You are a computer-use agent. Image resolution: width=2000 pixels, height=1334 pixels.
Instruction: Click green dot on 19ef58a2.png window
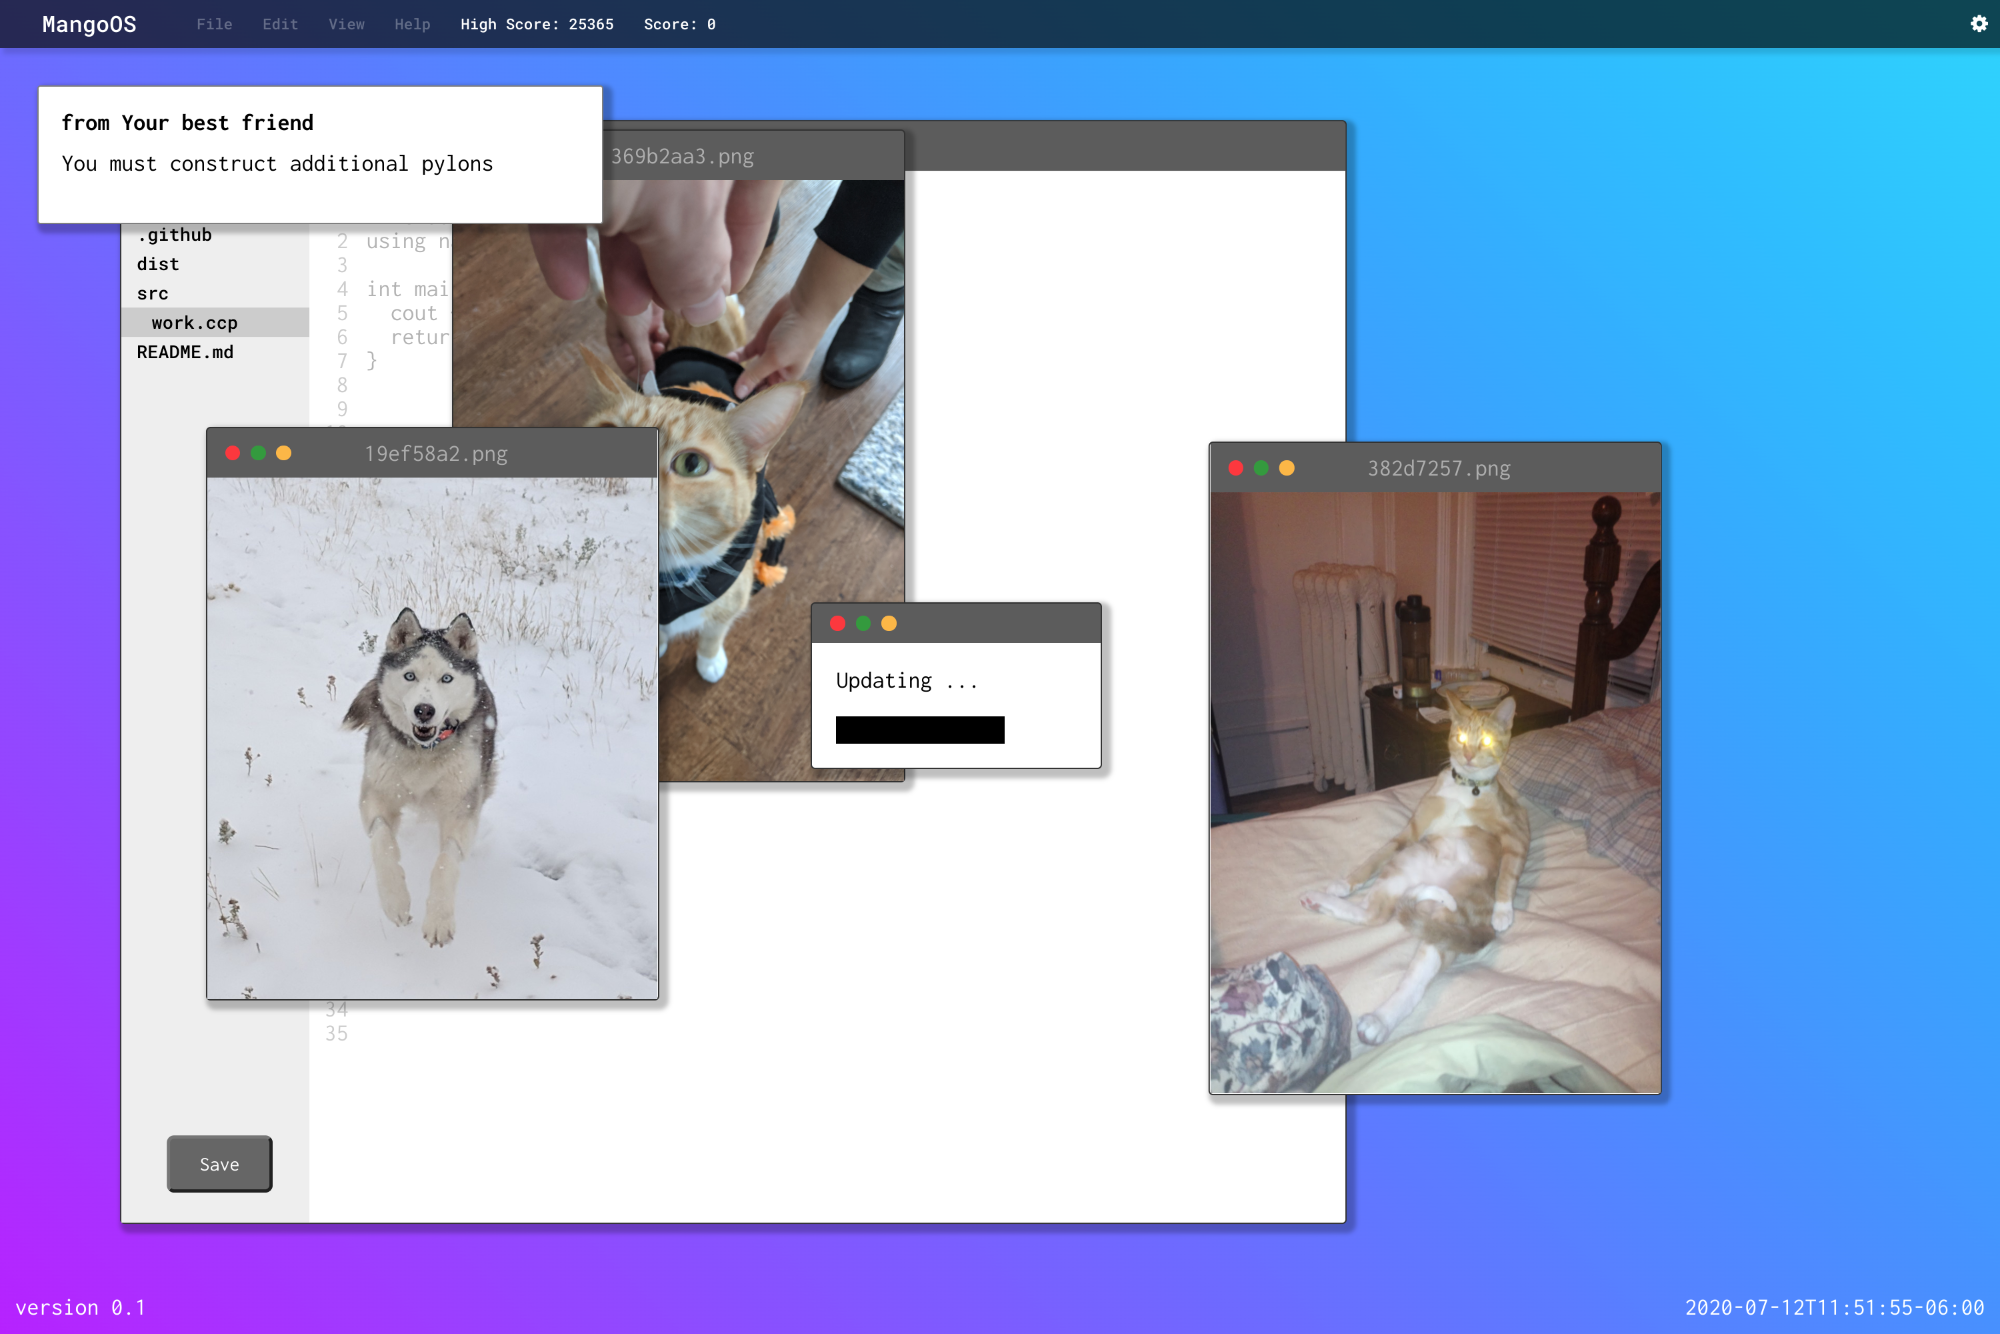(258, 453)
